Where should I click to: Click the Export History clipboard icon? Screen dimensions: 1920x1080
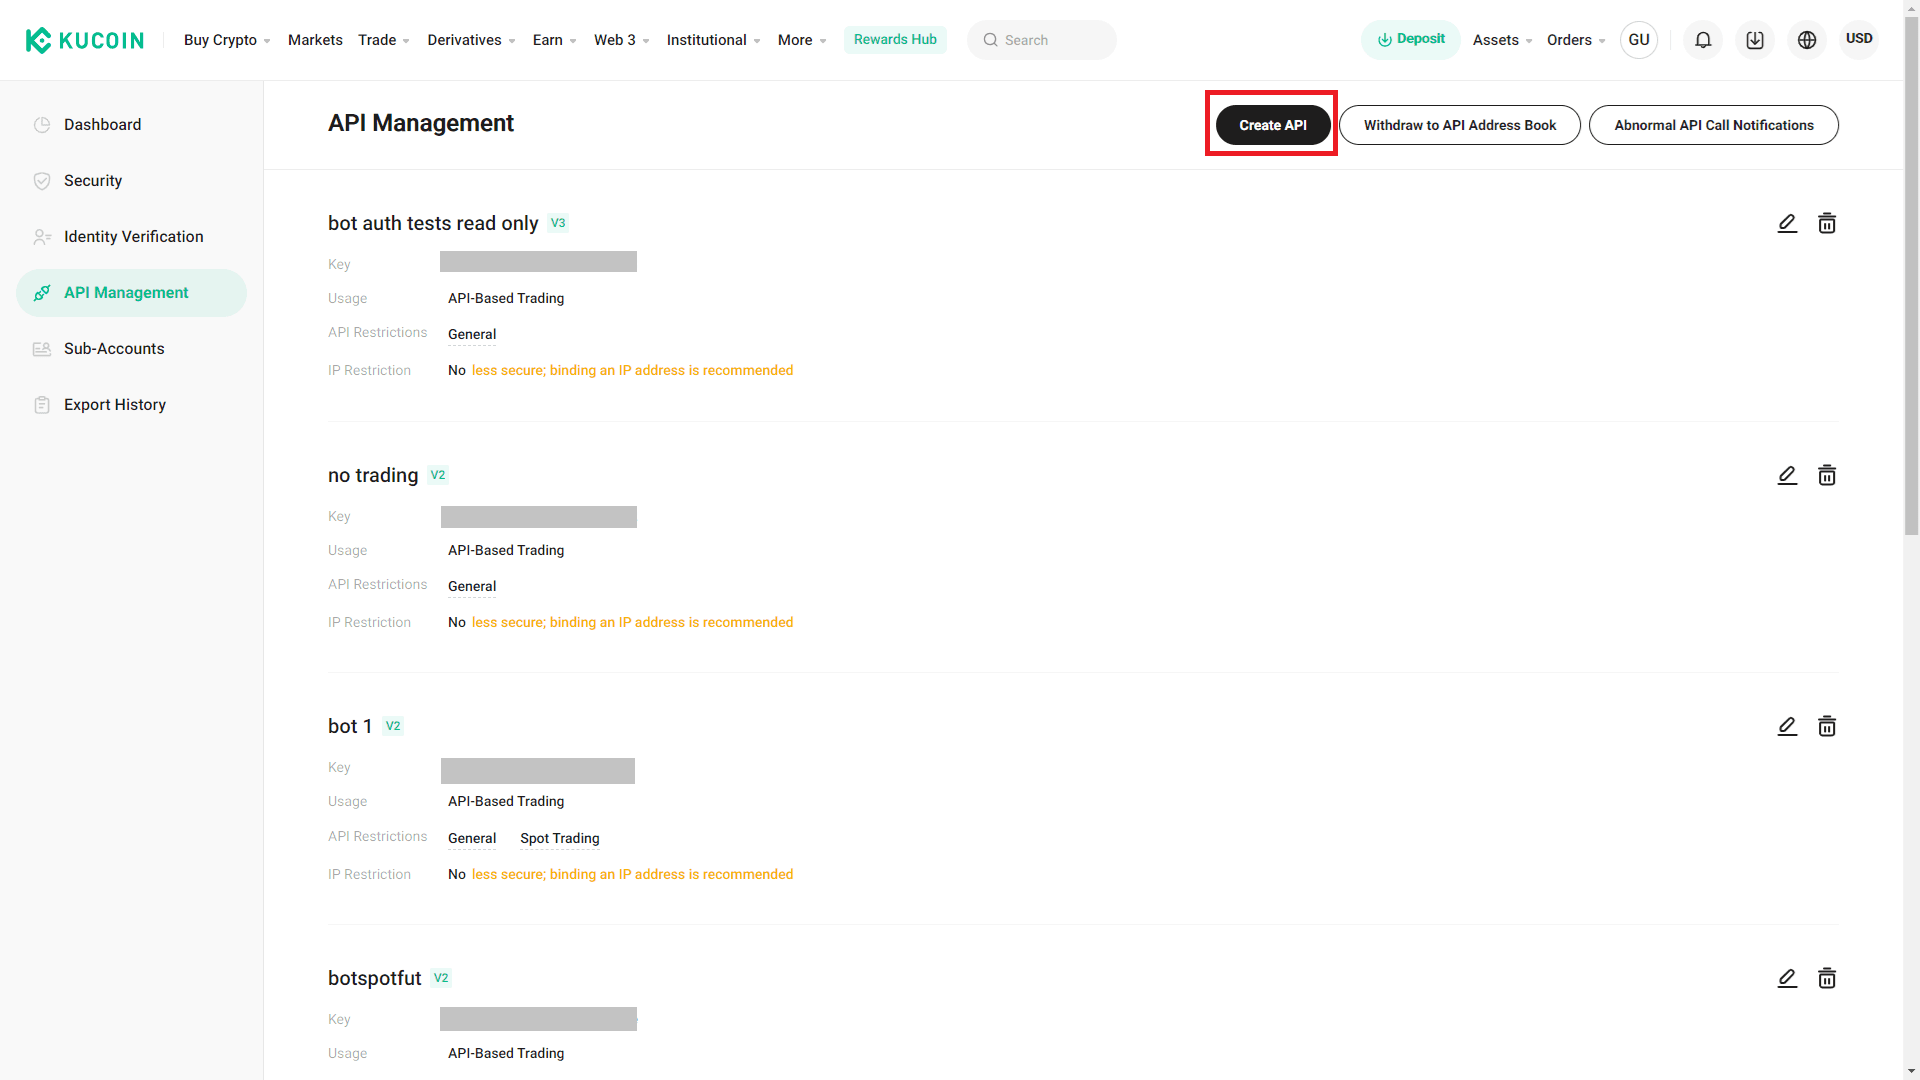pyautogui.click(x=42, y=405)
